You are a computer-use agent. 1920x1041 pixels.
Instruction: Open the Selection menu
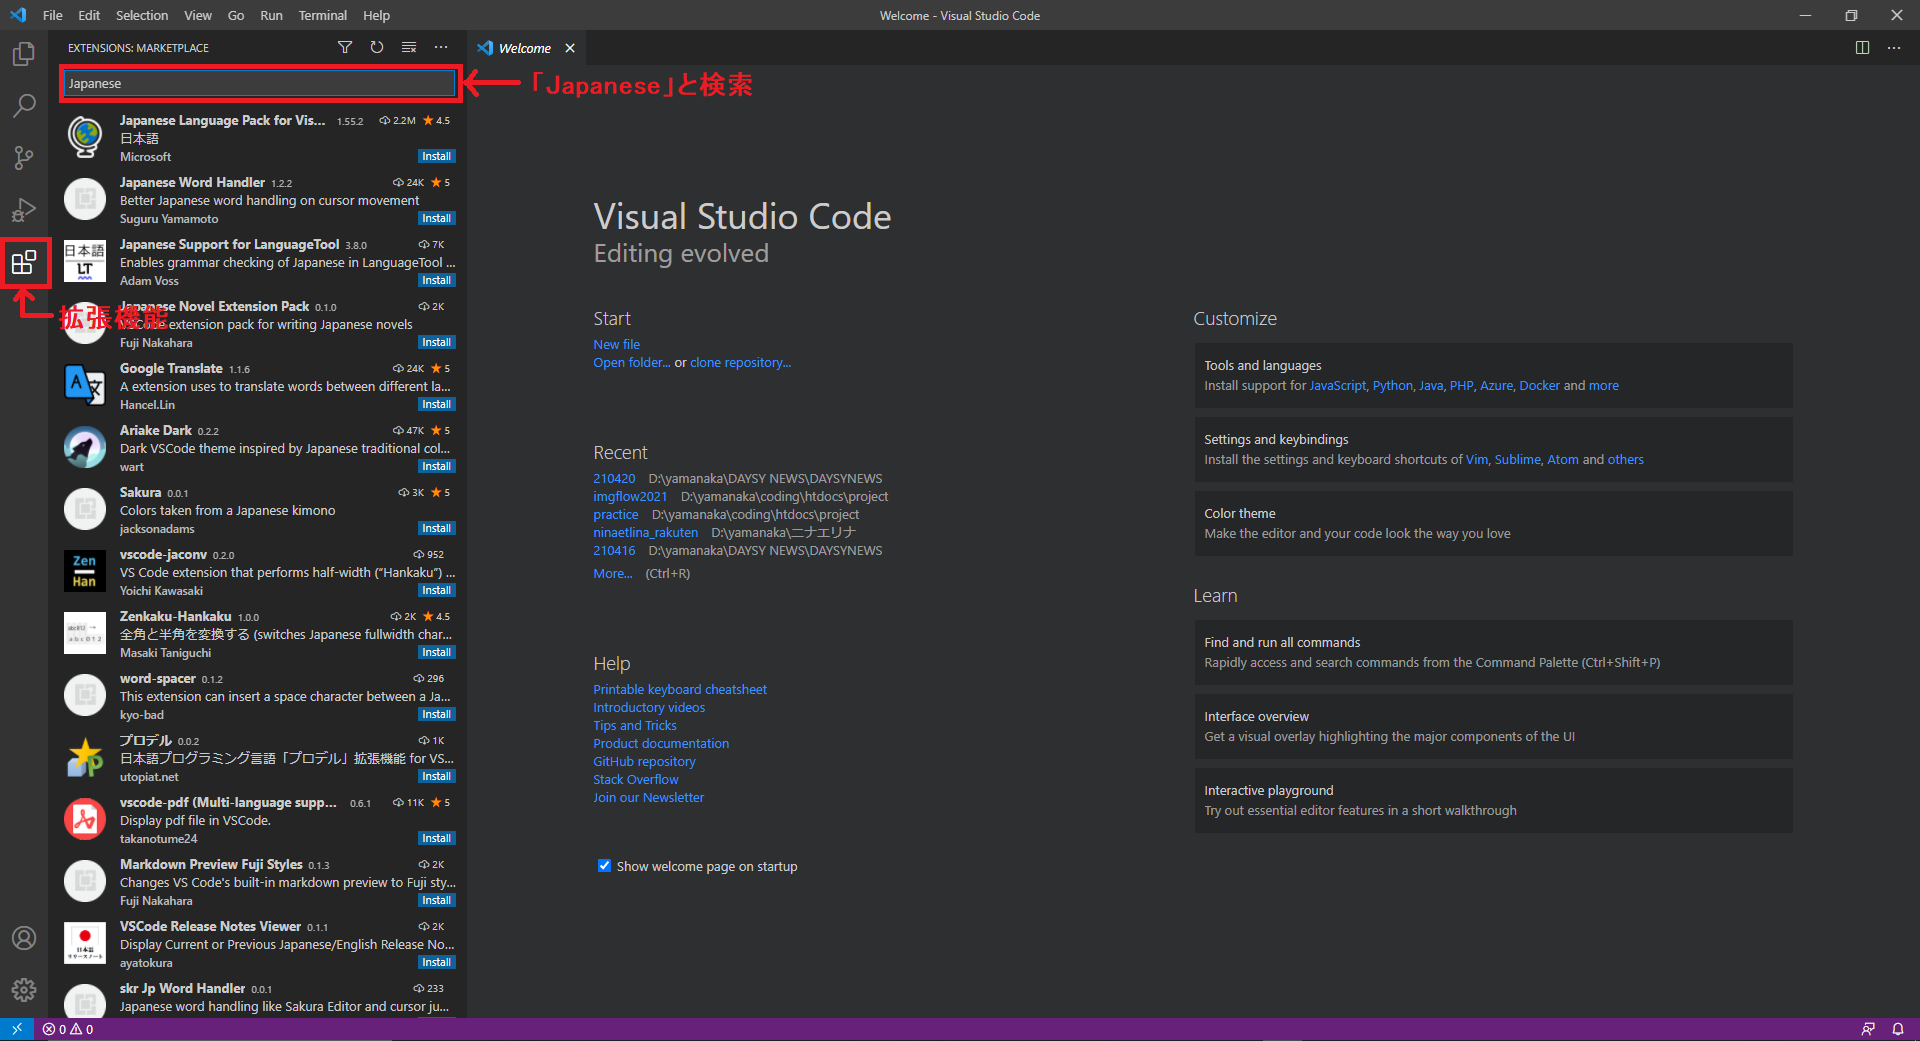click(142, 15)
